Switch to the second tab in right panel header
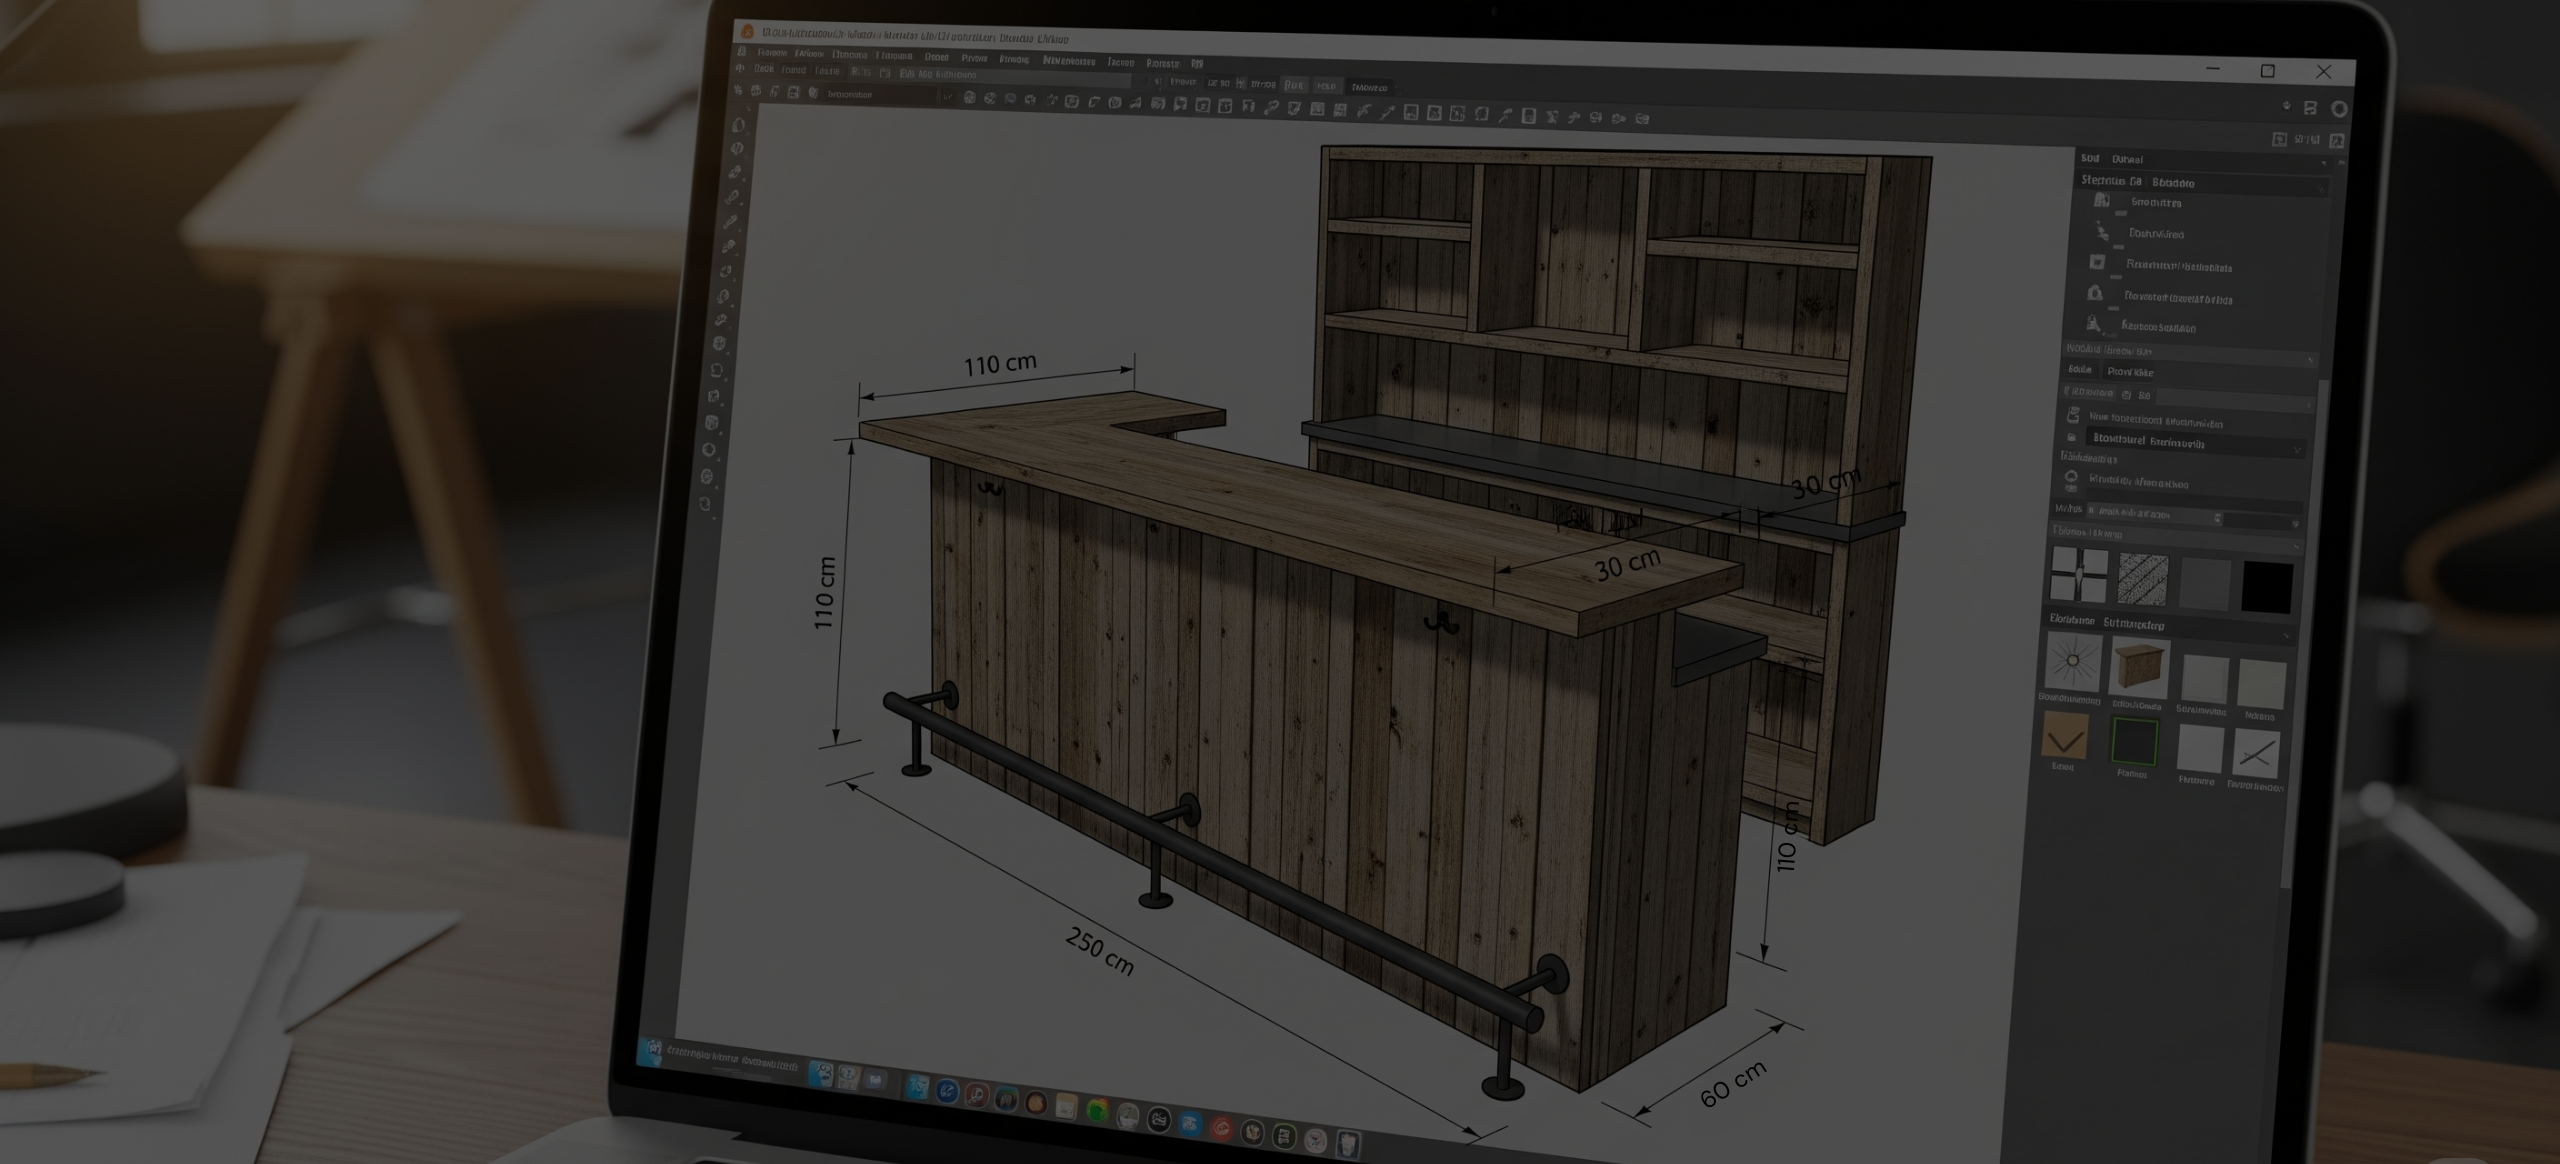 [x=2127, y=160]
